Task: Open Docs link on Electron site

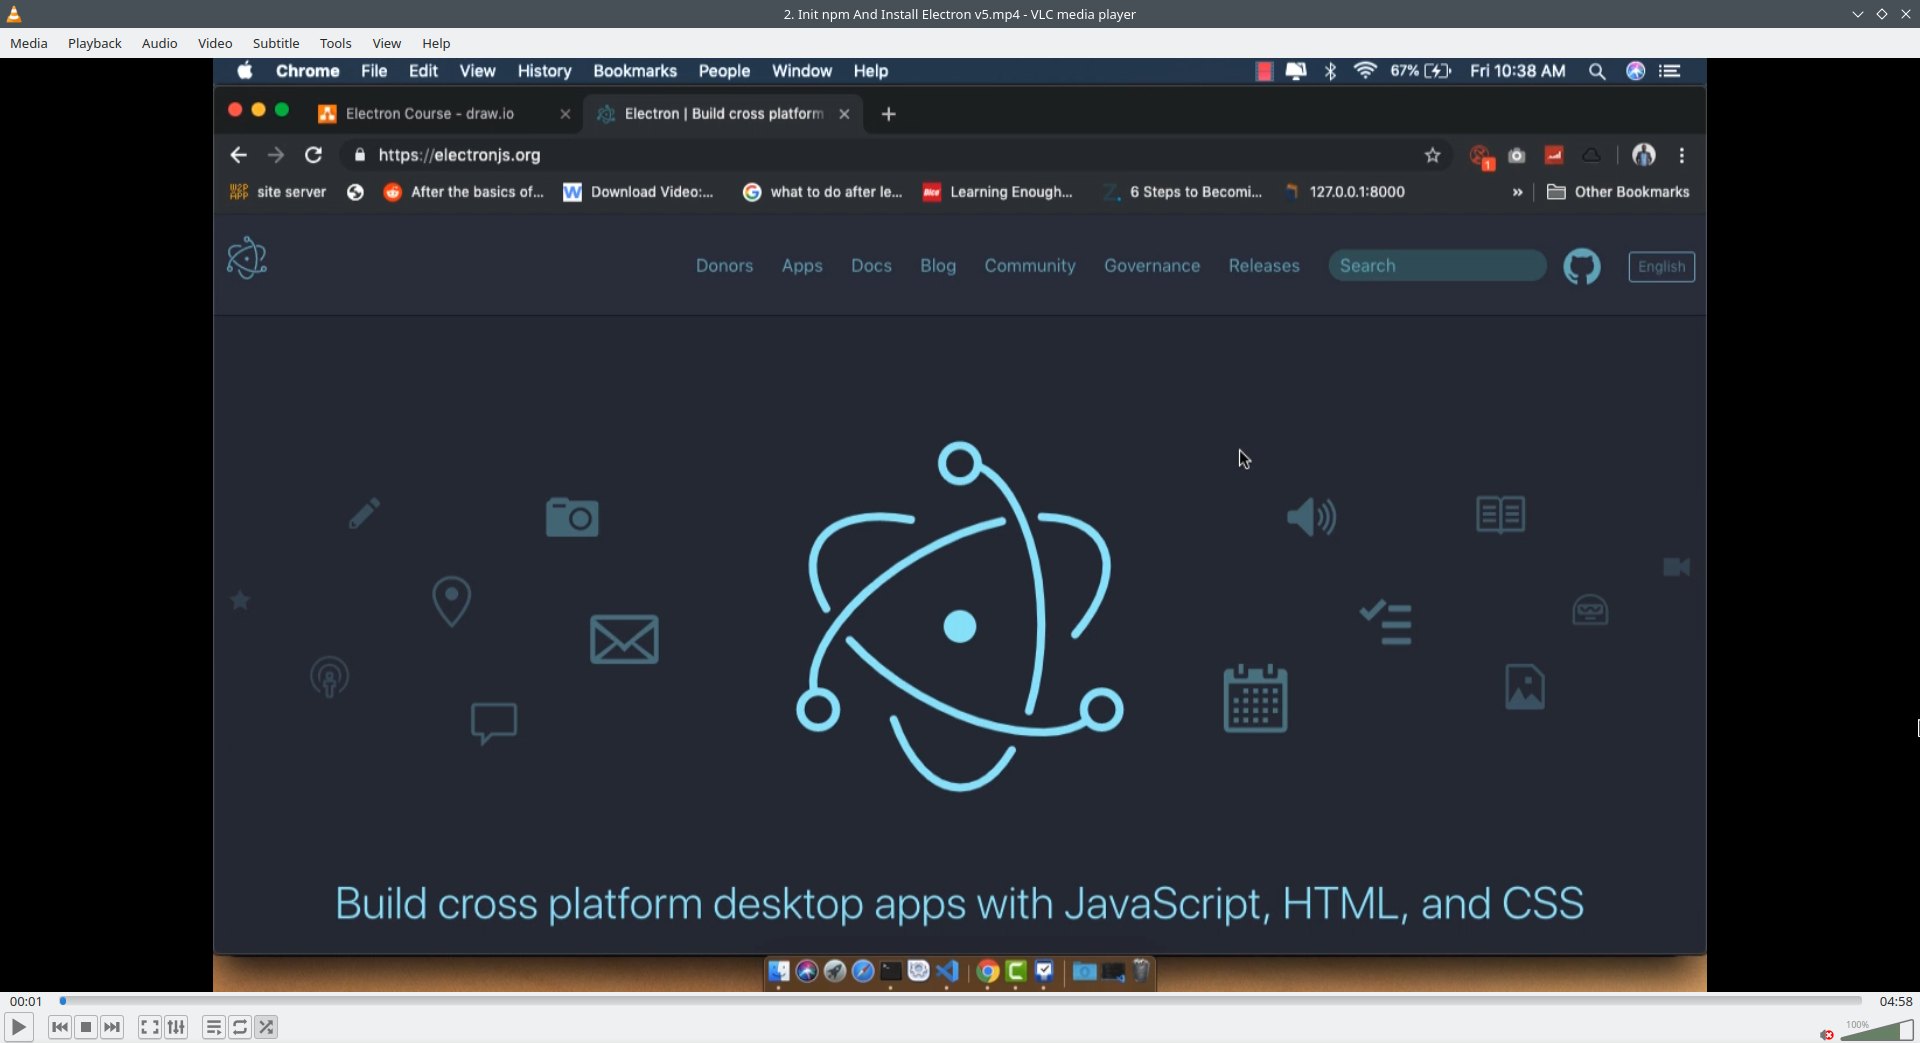Action: pos(871,266)
